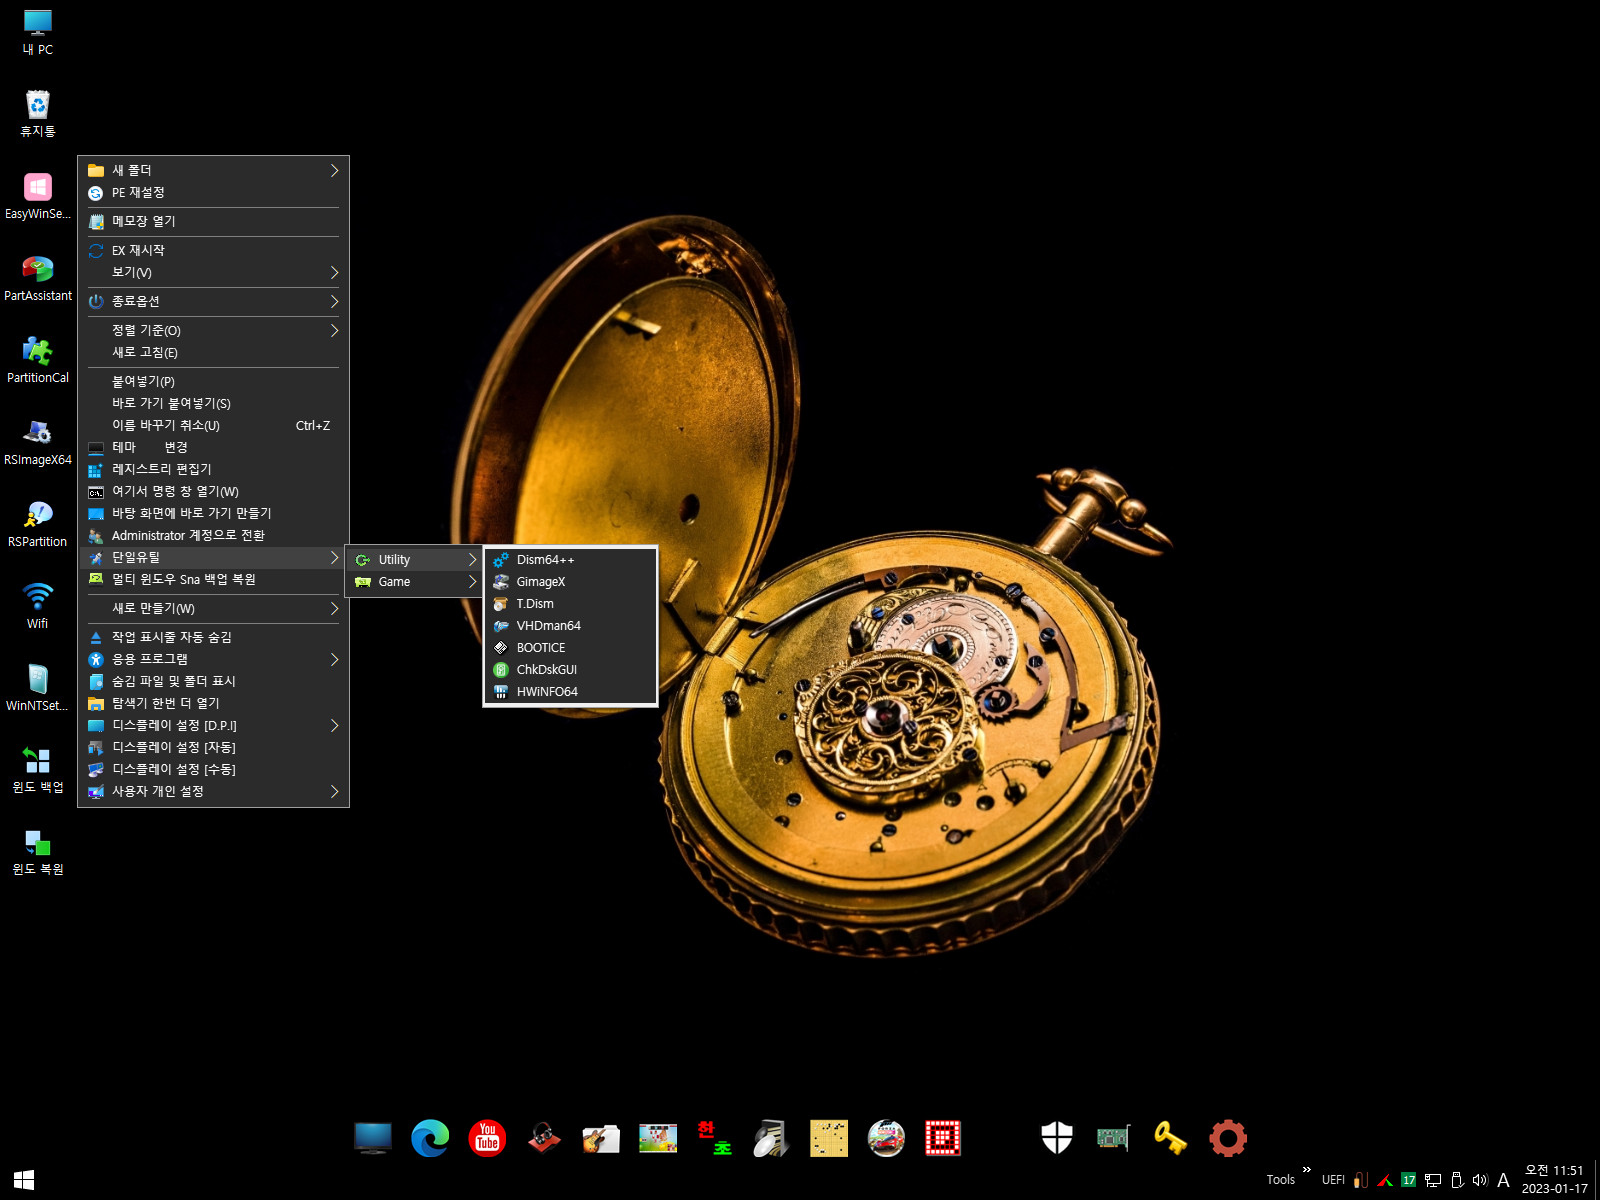Expand the 응용 프로그램 submenu arrow
Viewport: 1600px width, 1200px height.
[334, 660]
